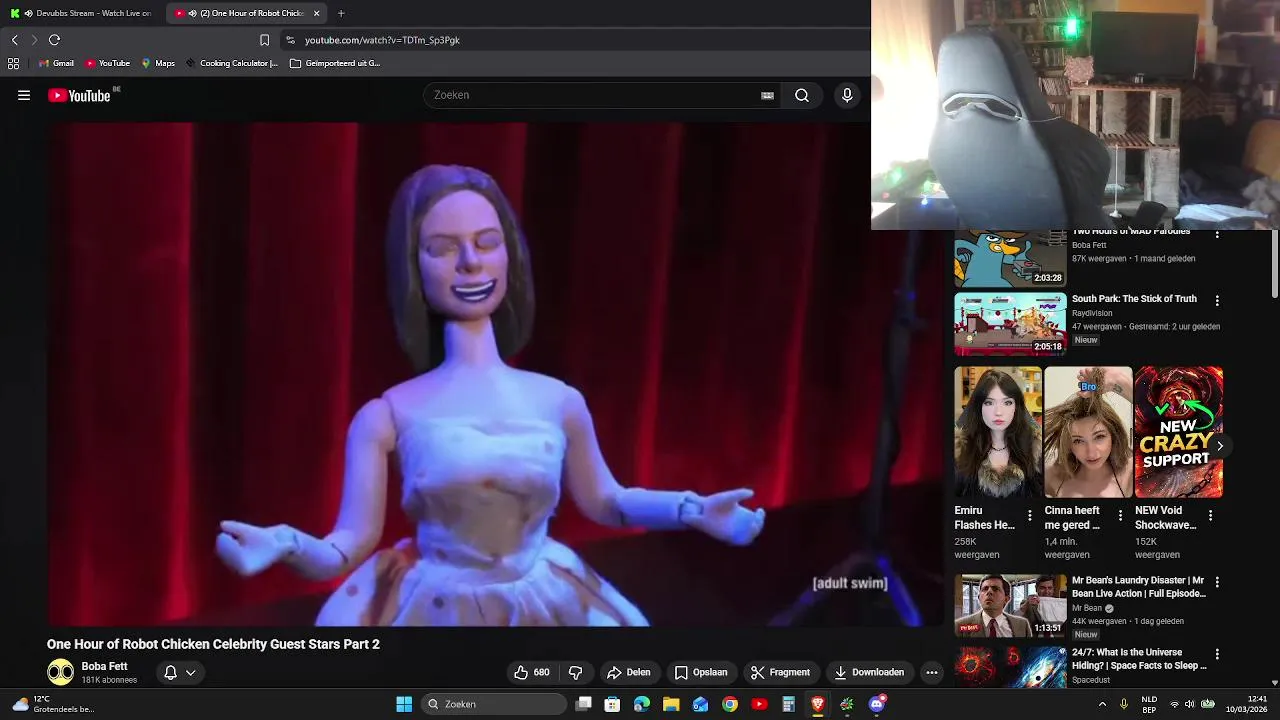Open Task View from the taskbar
Screen dimensions: 1280x720
584,704
